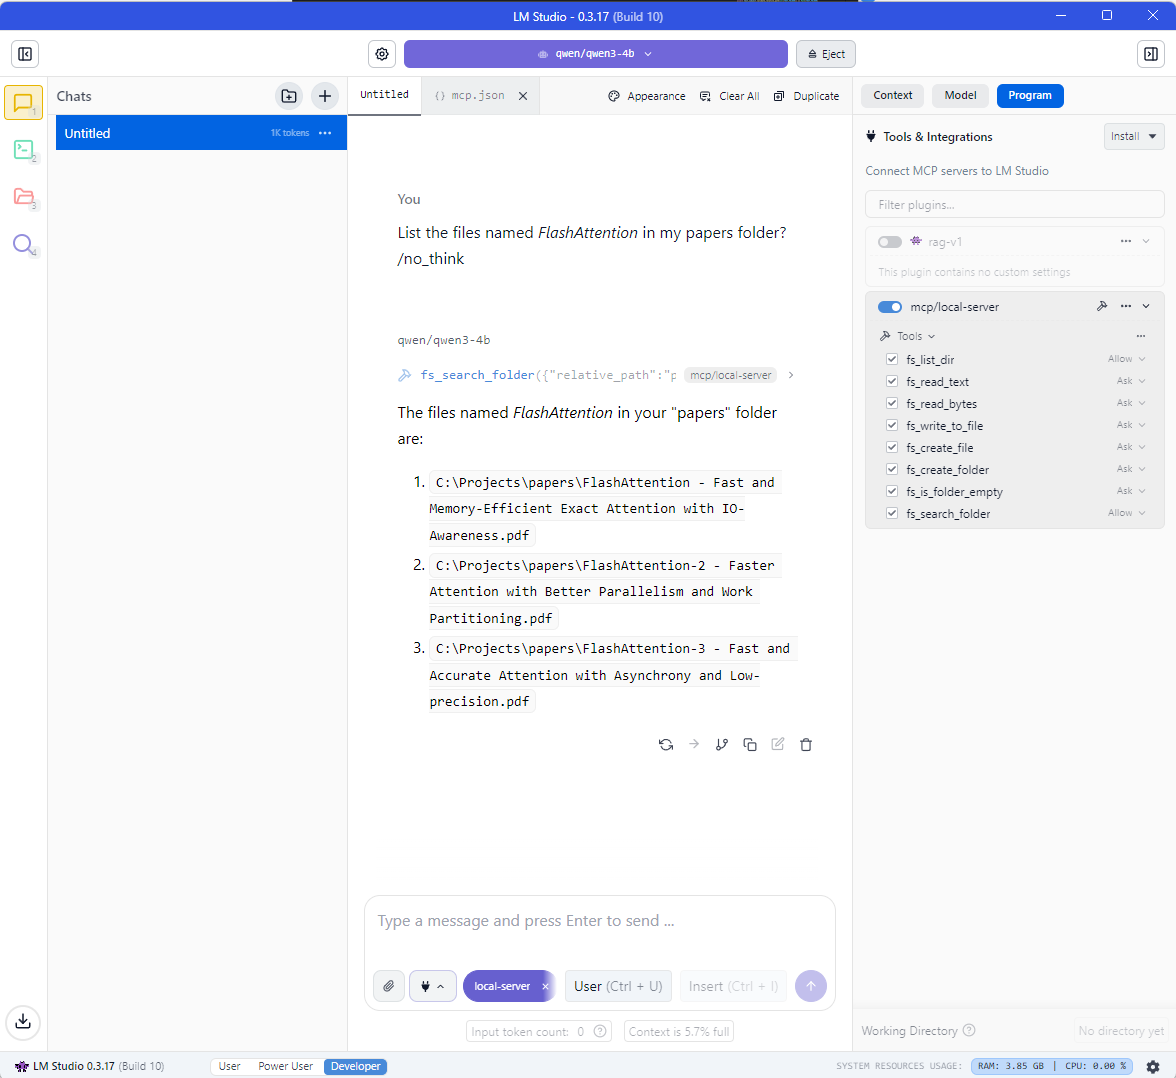
Task: Open the Model tab
Action: pos(960,96)
